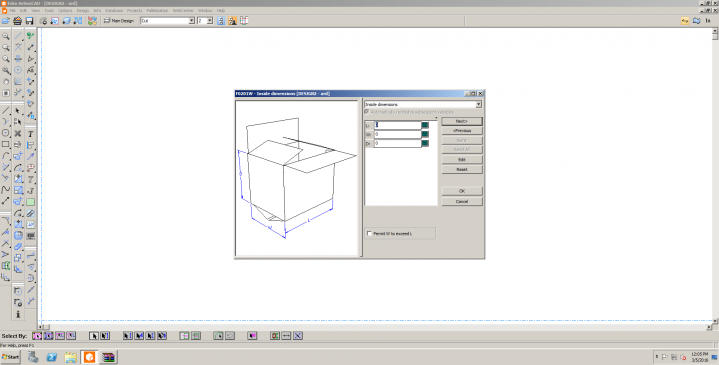Select the Rectangle drawing tool
The width and height of the screenshot is (719, 365).
(6, 144)
